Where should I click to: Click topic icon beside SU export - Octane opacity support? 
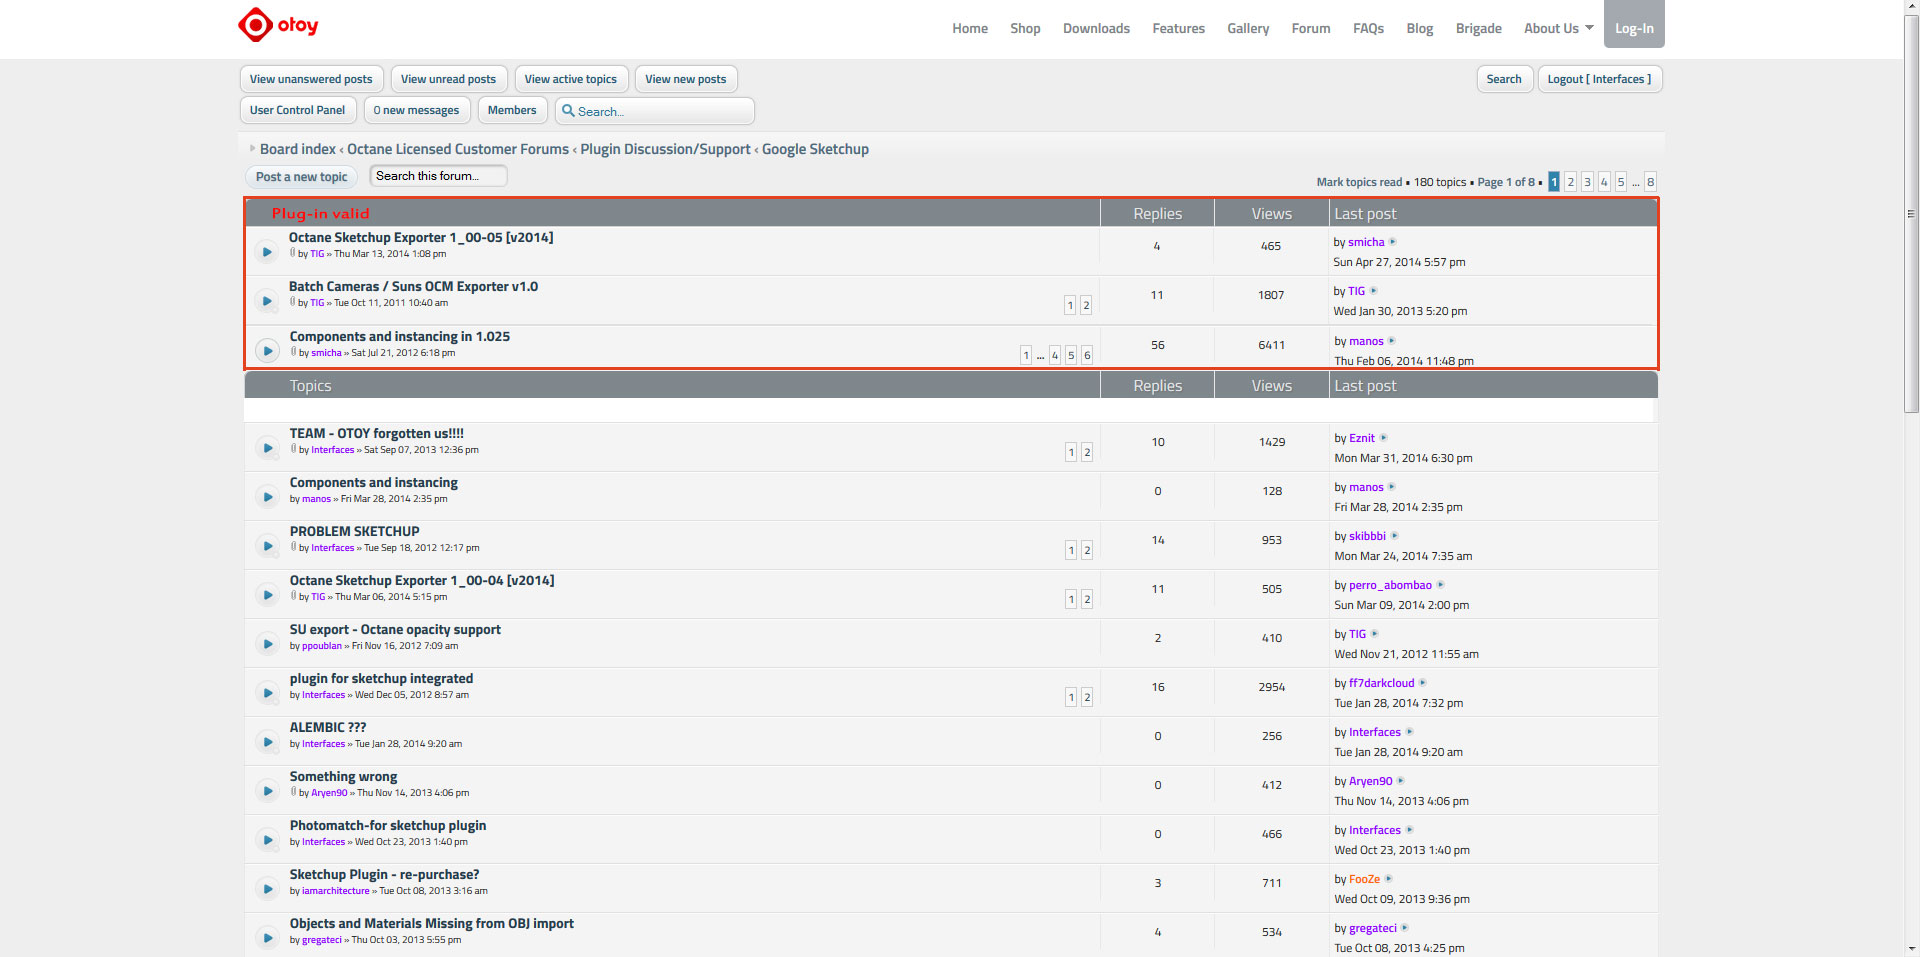tap(267, 644)
